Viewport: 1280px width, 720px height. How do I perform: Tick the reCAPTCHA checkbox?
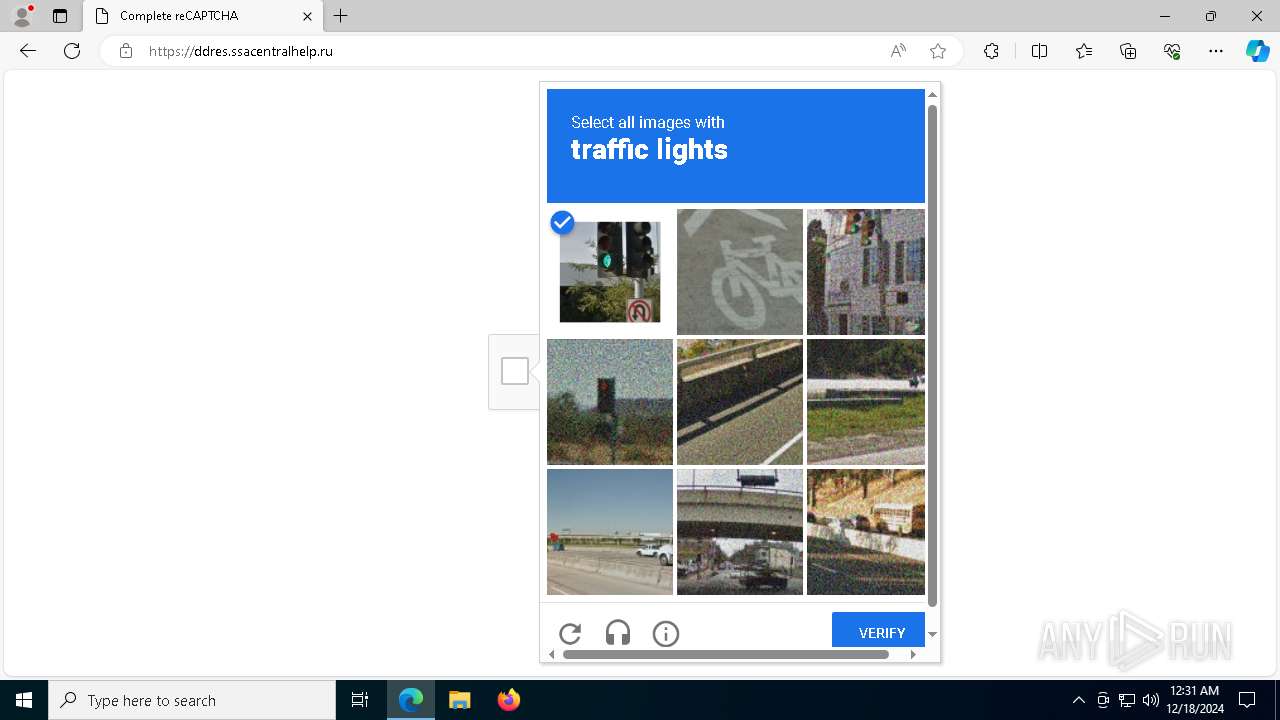point(515,371)
